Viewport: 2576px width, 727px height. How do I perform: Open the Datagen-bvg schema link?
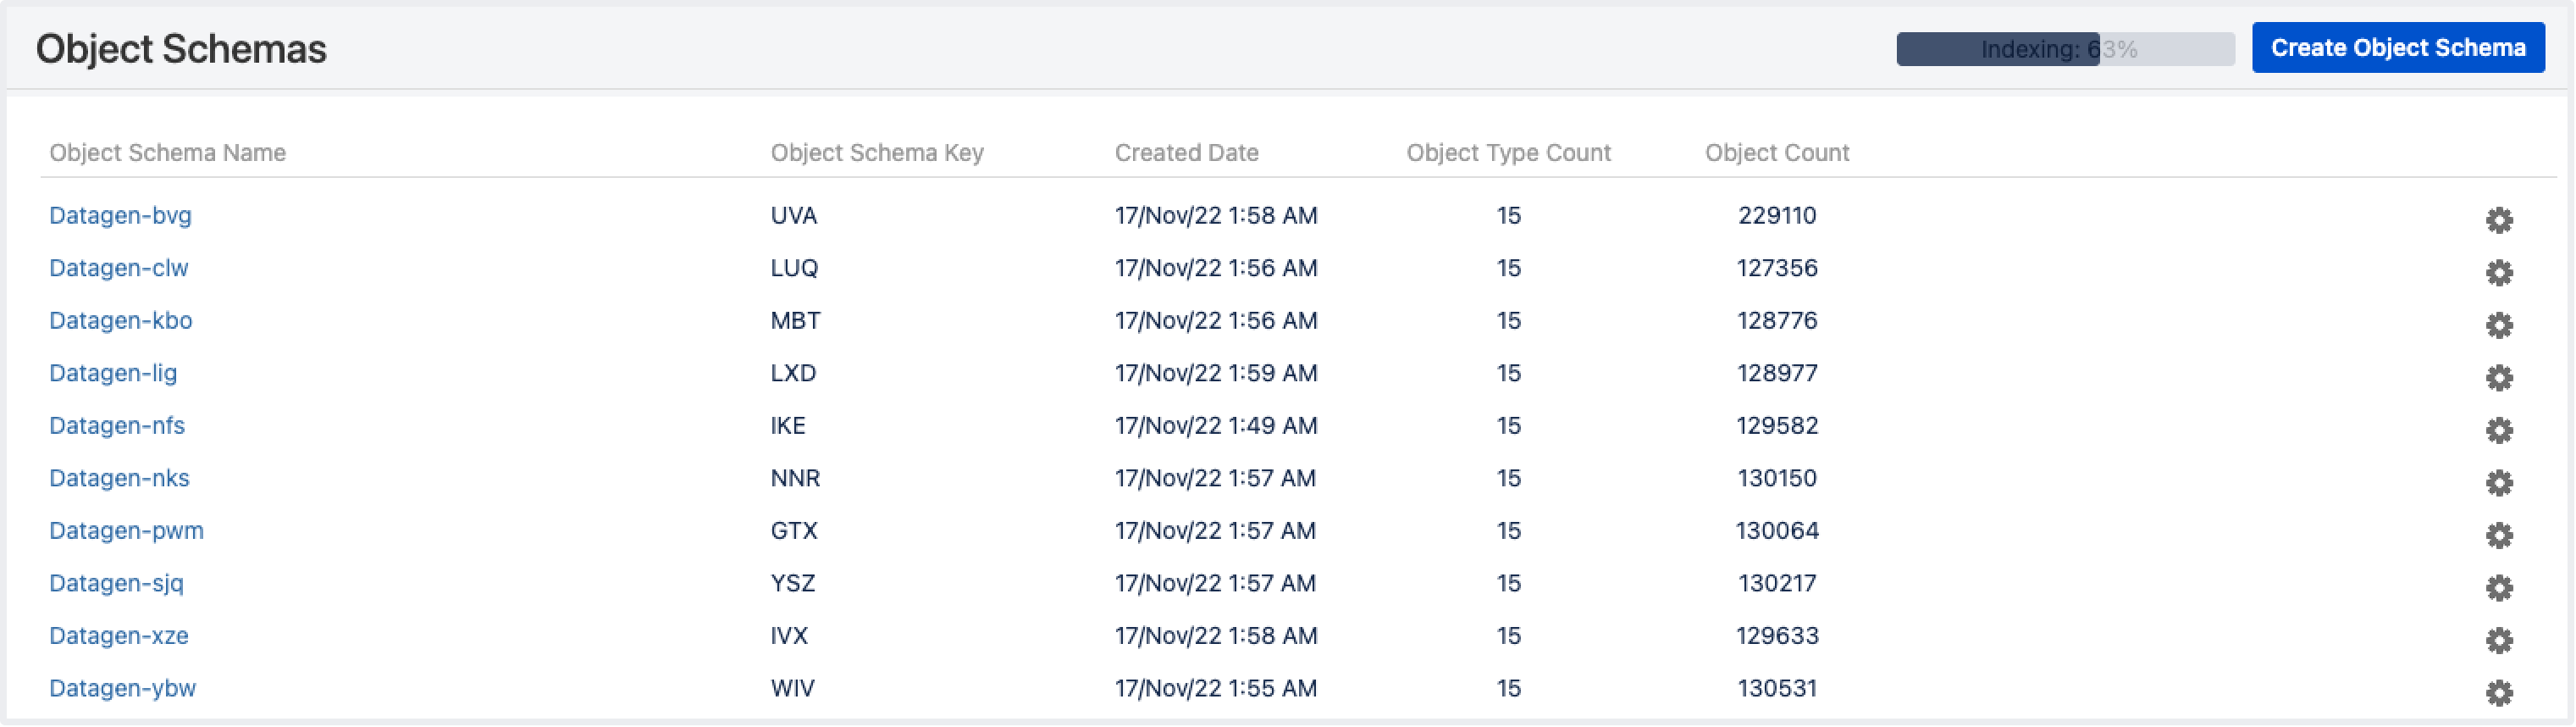120,215
